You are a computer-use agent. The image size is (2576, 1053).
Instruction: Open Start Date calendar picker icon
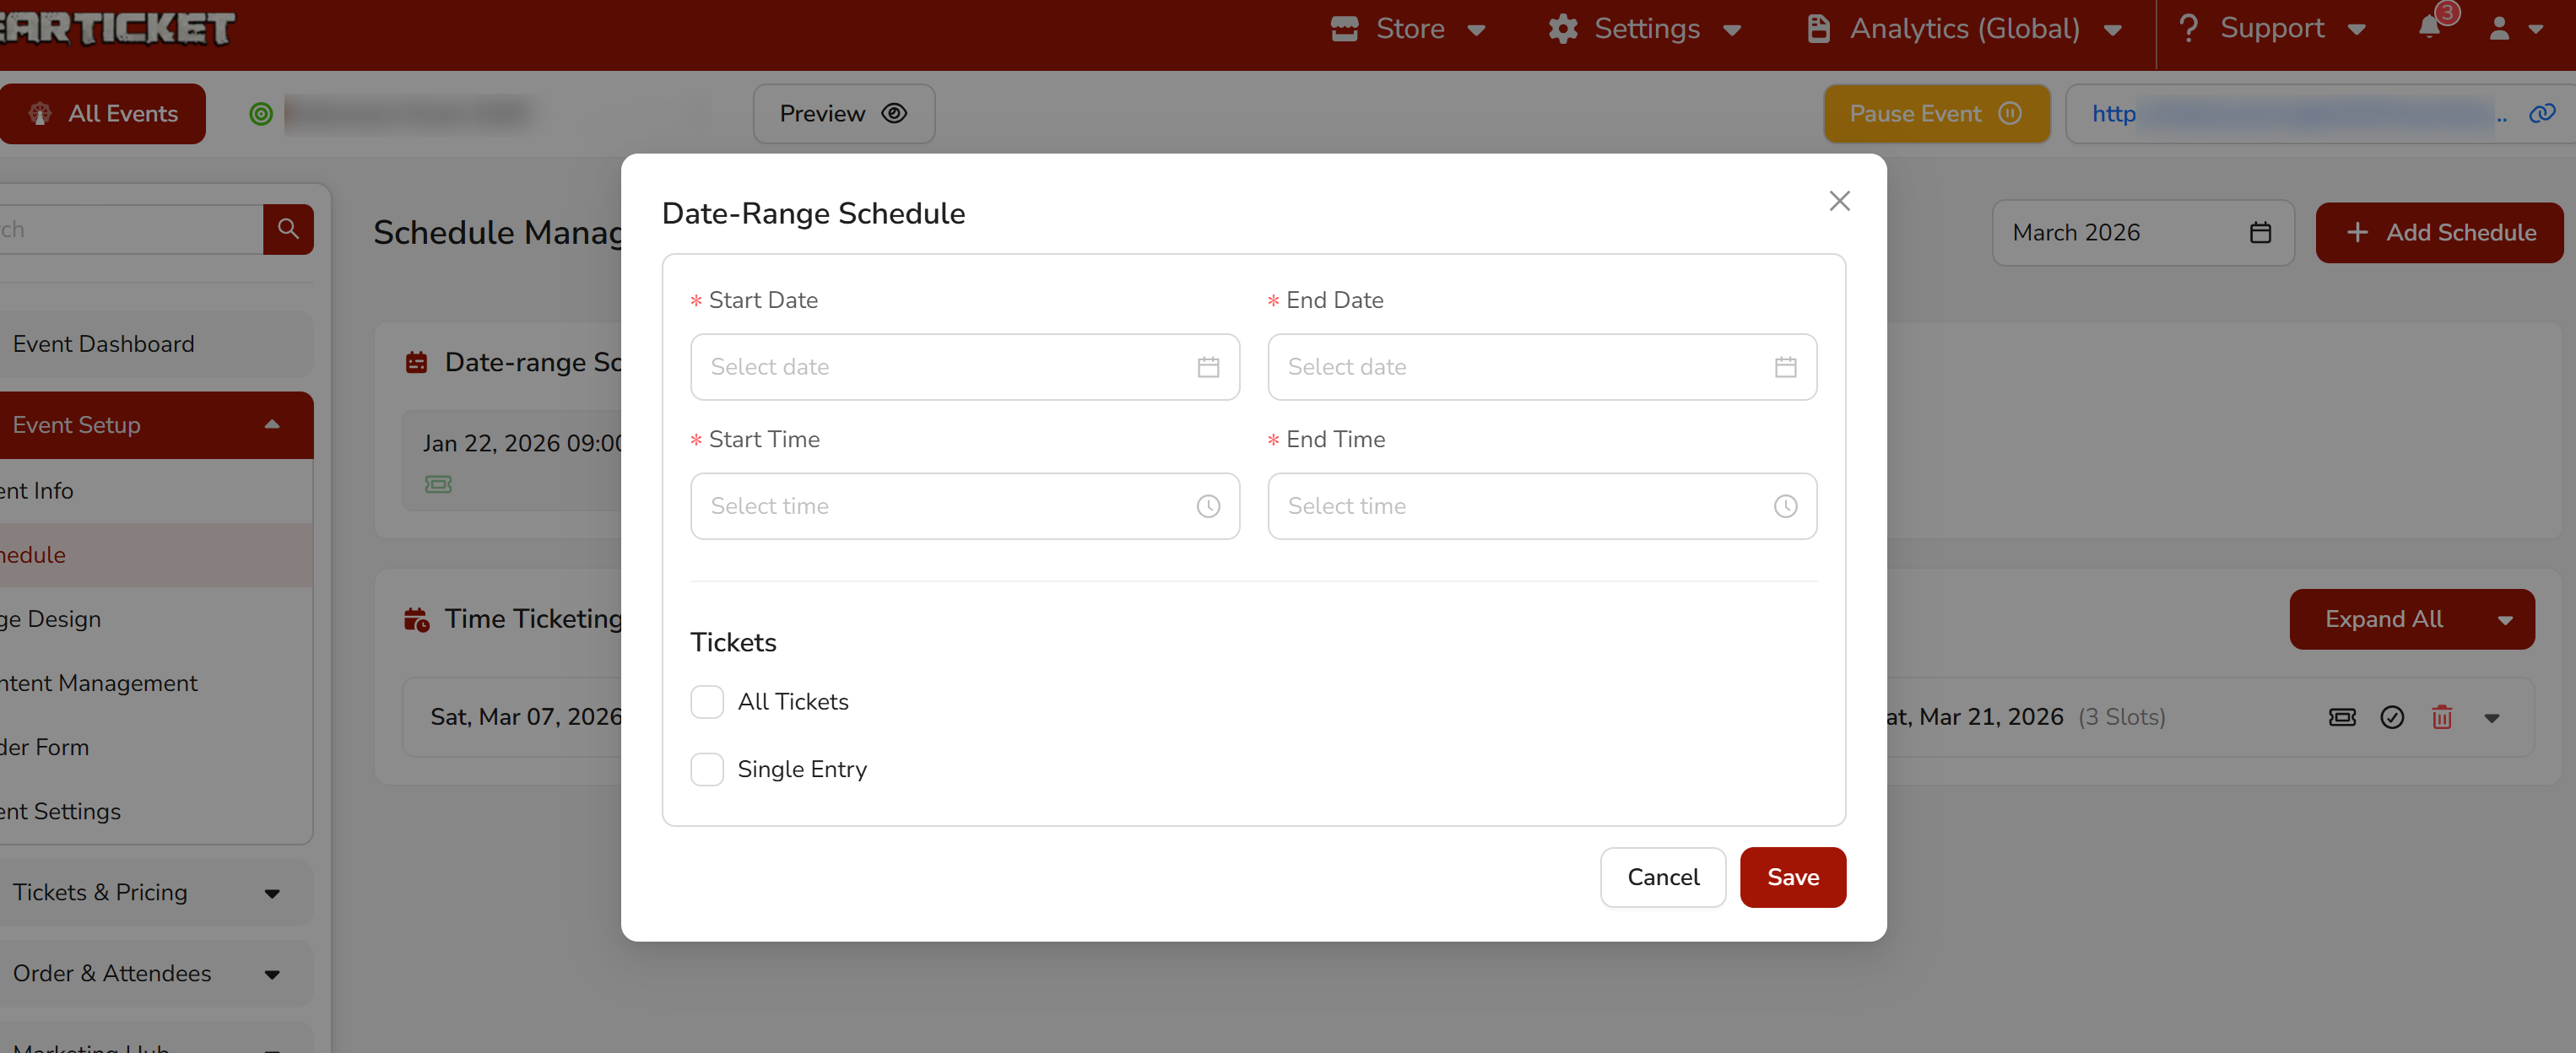1207,367
